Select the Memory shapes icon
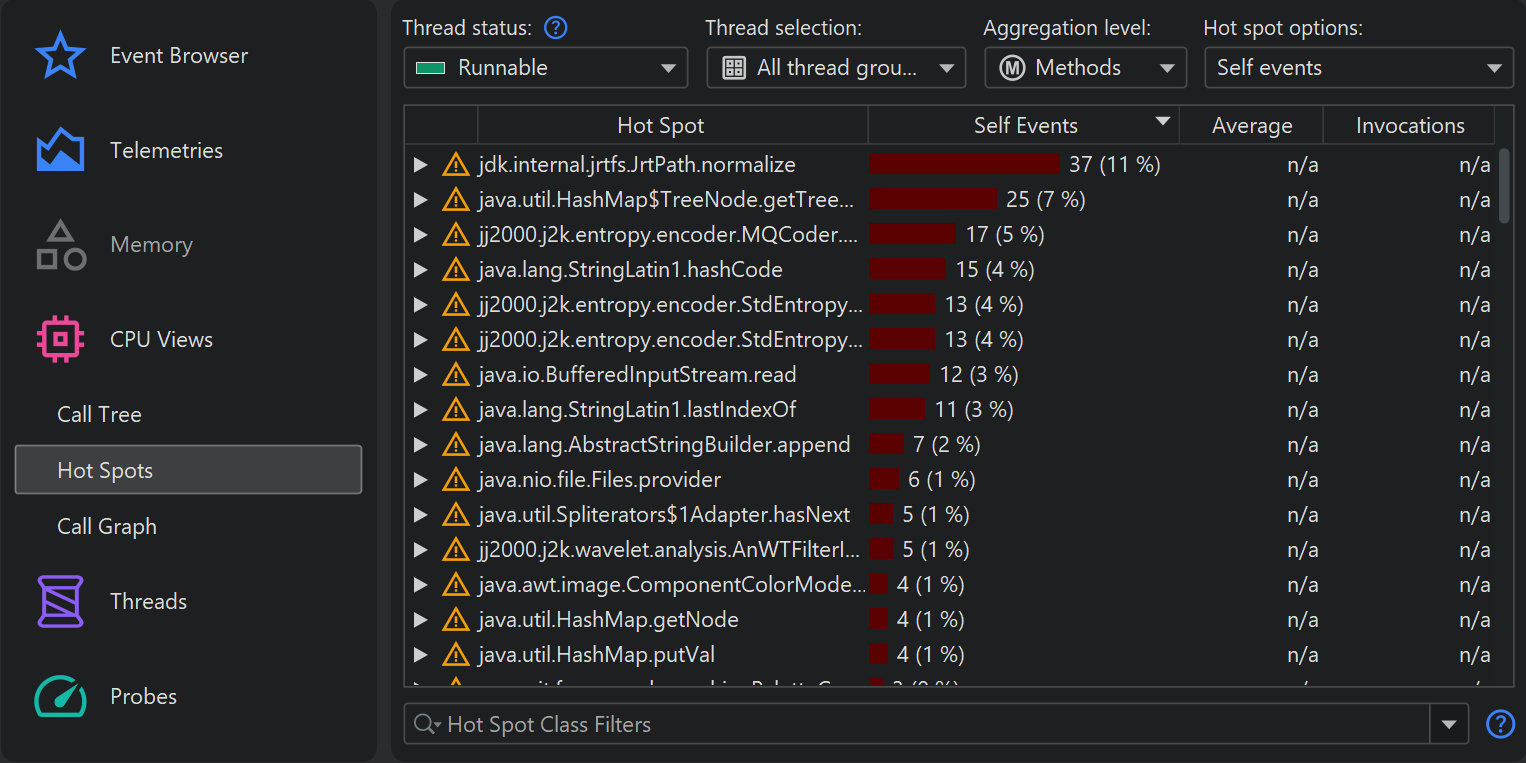The height and width of the screenshot is (763, 1526). tap(60, 245)
